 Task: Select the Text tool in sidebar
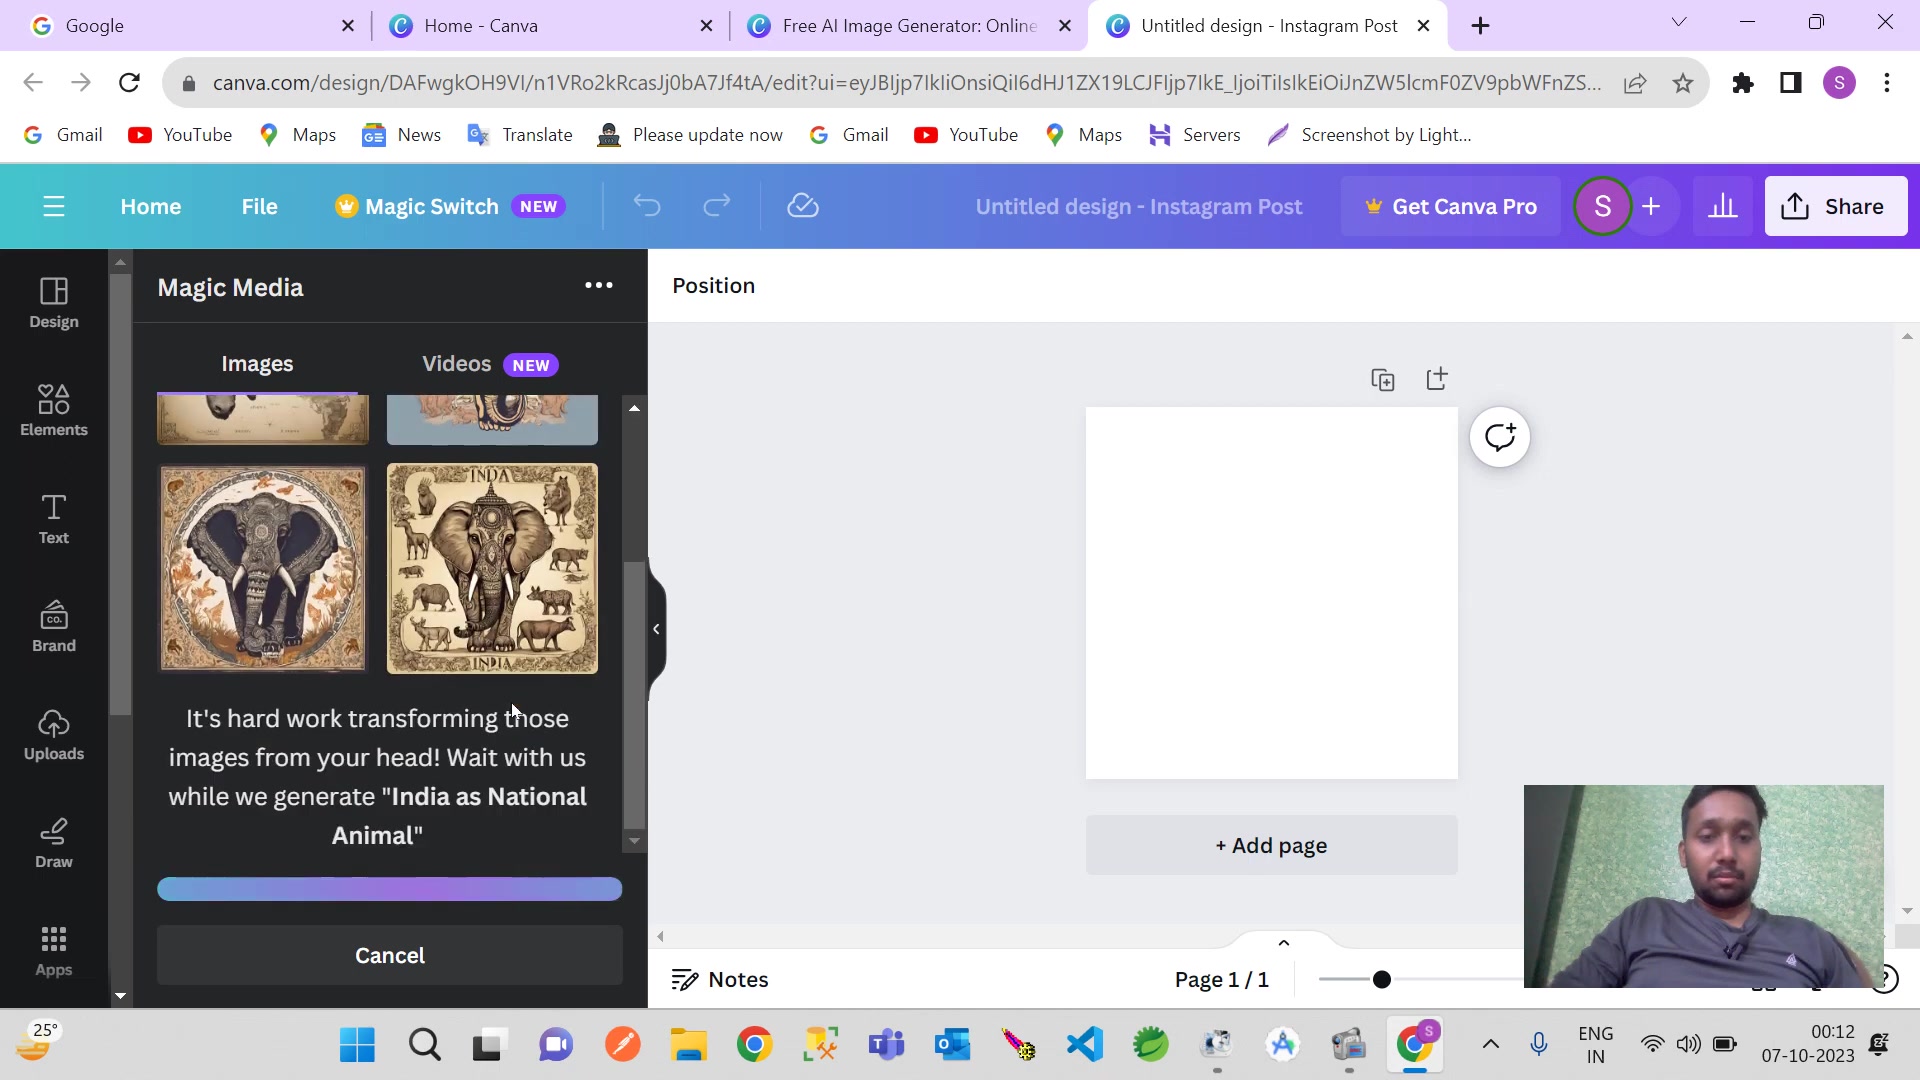(x=54, y=519)
